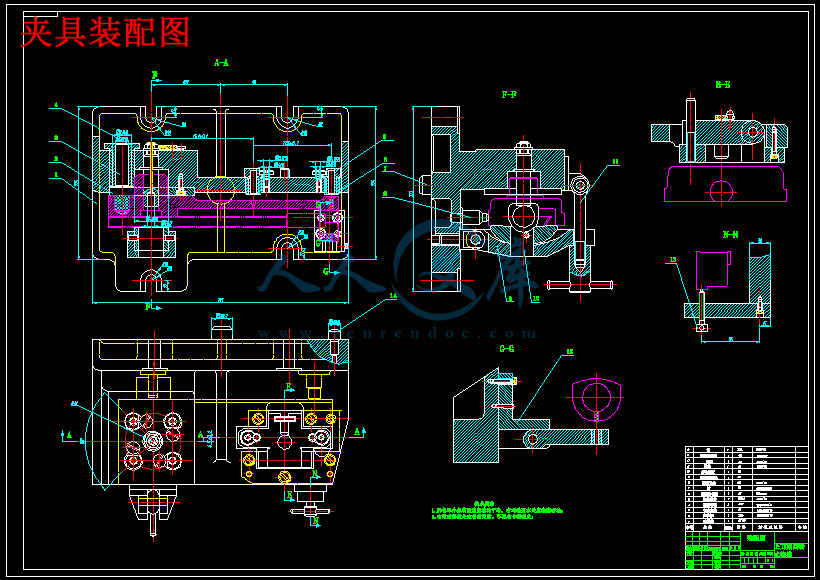820x580 pixels.
Task: Click part balloon number 10 under F-F view
Action: pos(536,299)
